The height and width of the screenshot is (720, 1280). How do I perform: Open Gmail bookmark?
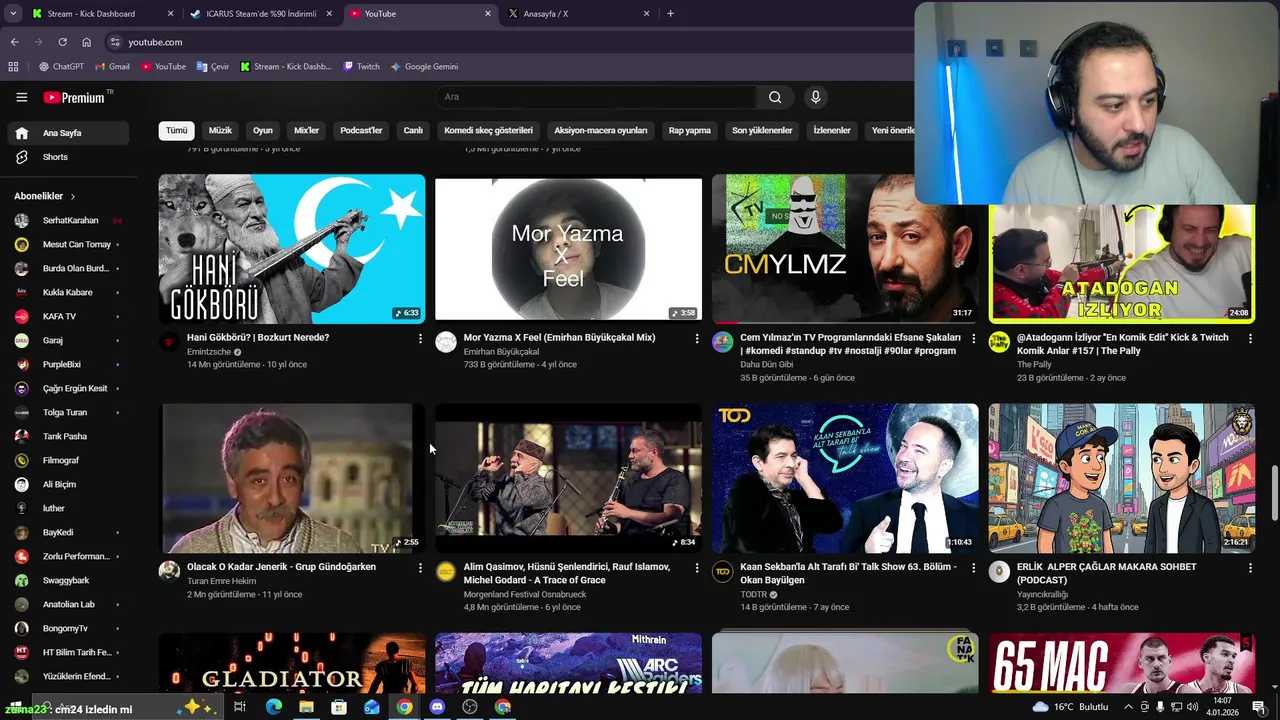(112, 67)
